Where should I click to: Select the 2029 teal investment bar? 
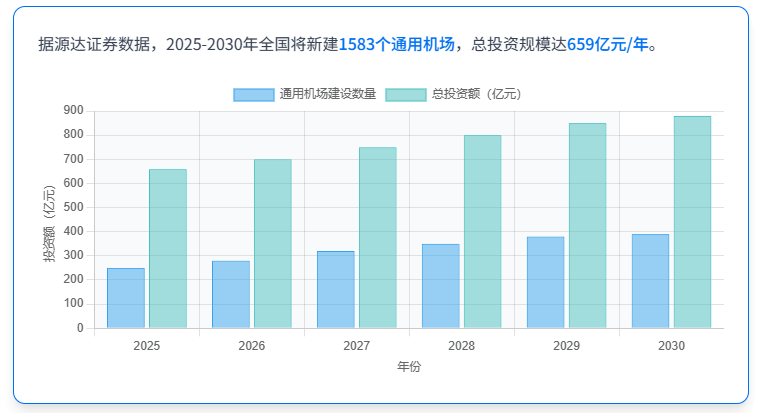[588, 225]
